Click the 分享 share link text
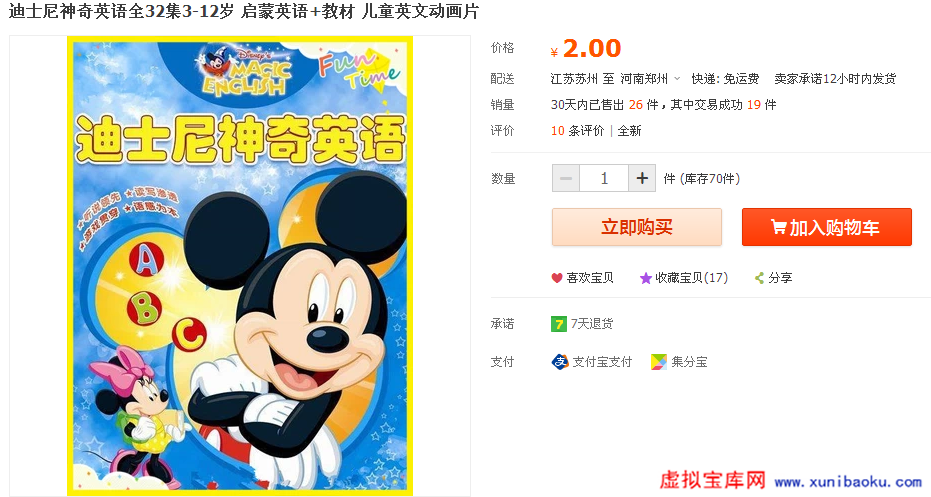931x497 pixels. coord(780,278)
